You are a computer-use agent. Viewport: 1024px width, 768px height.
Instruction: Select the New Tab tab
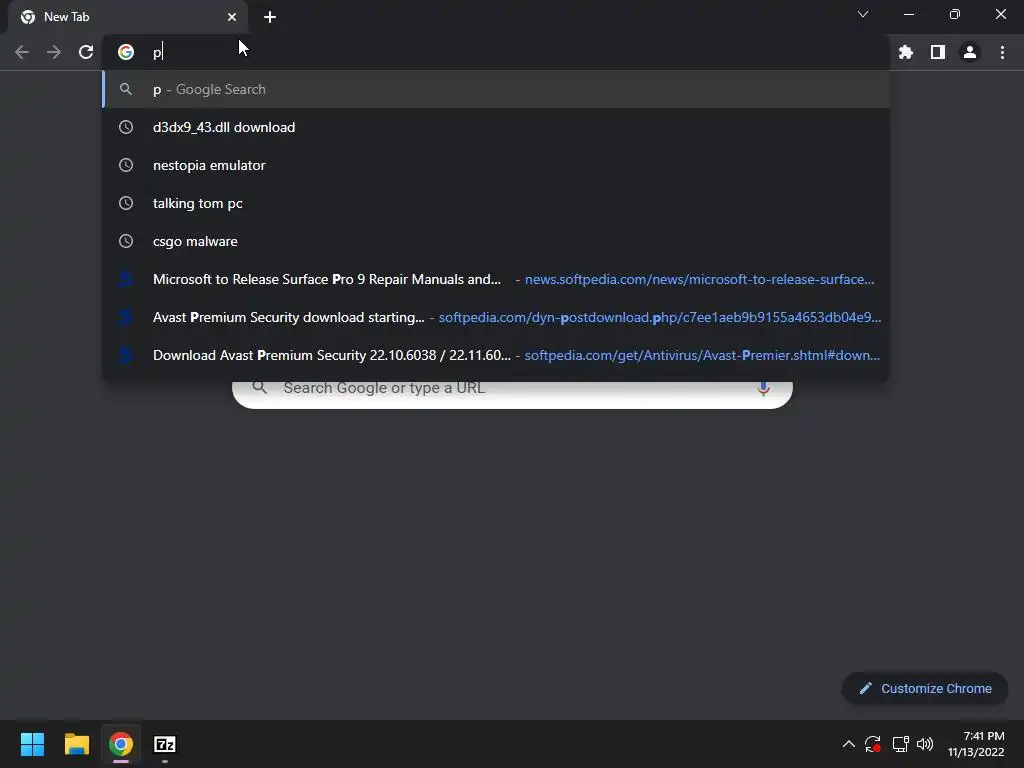pos(127,17)
